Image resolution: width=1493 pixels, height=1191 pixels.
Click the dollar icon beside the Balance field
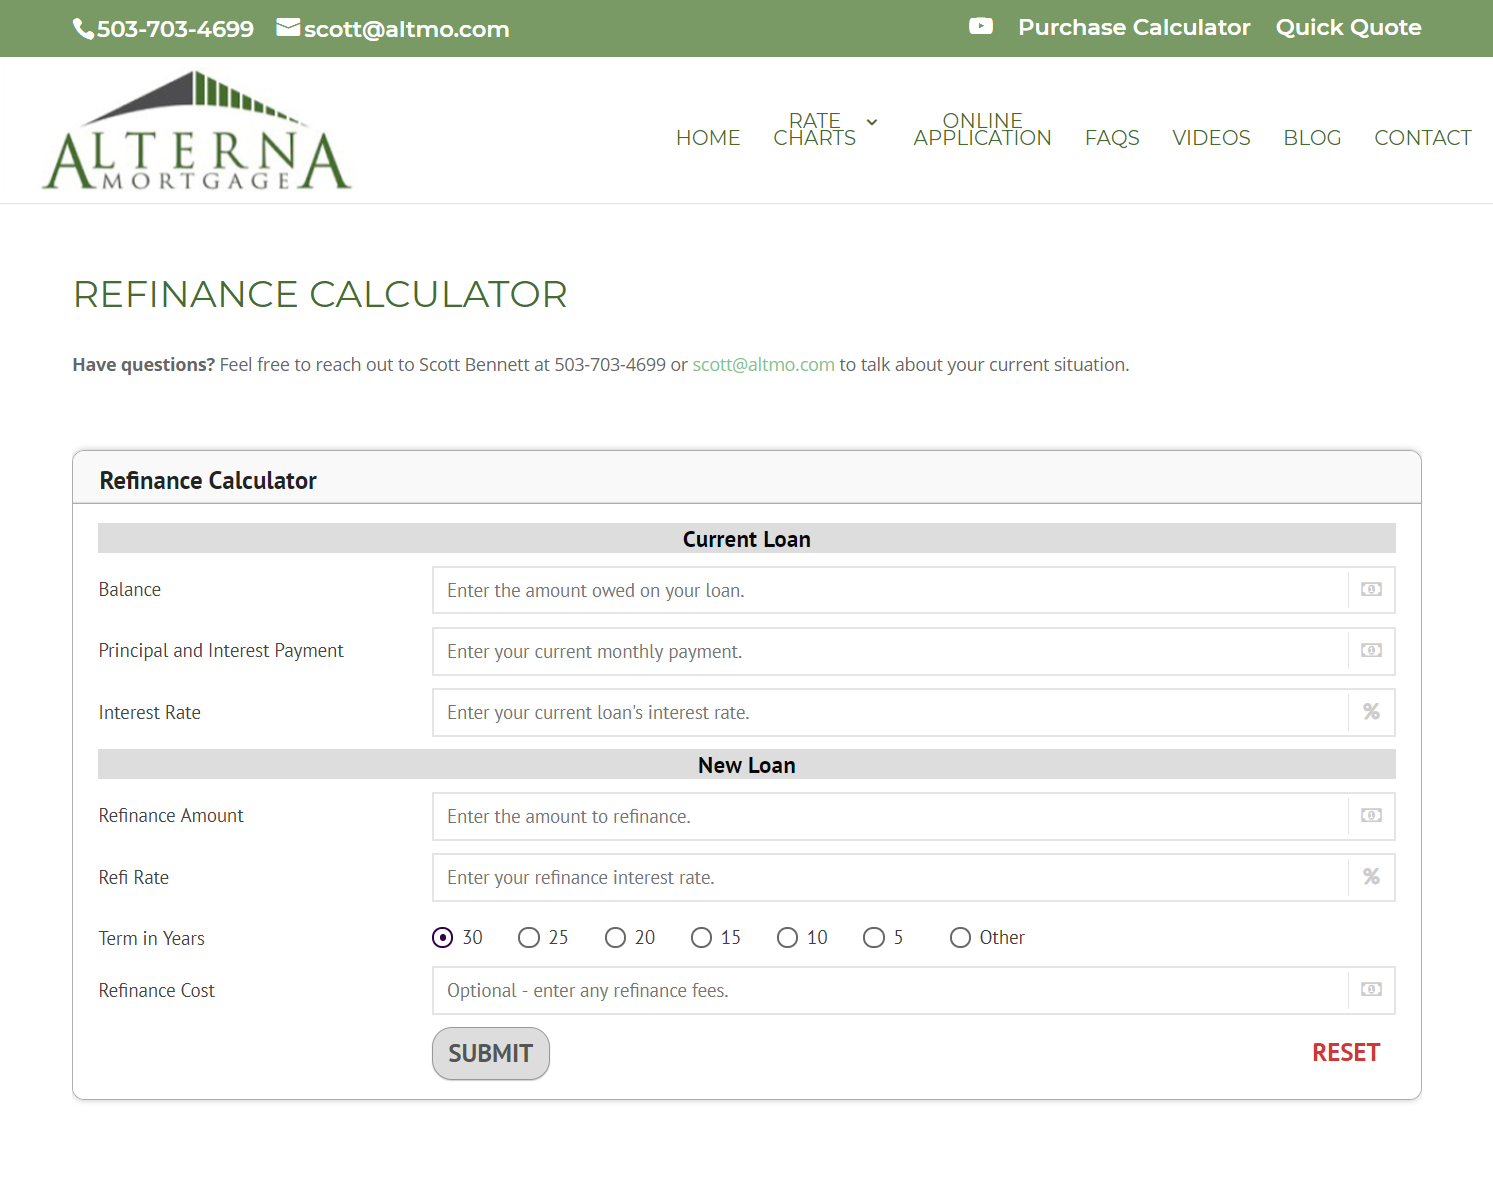click(1370, 590)
